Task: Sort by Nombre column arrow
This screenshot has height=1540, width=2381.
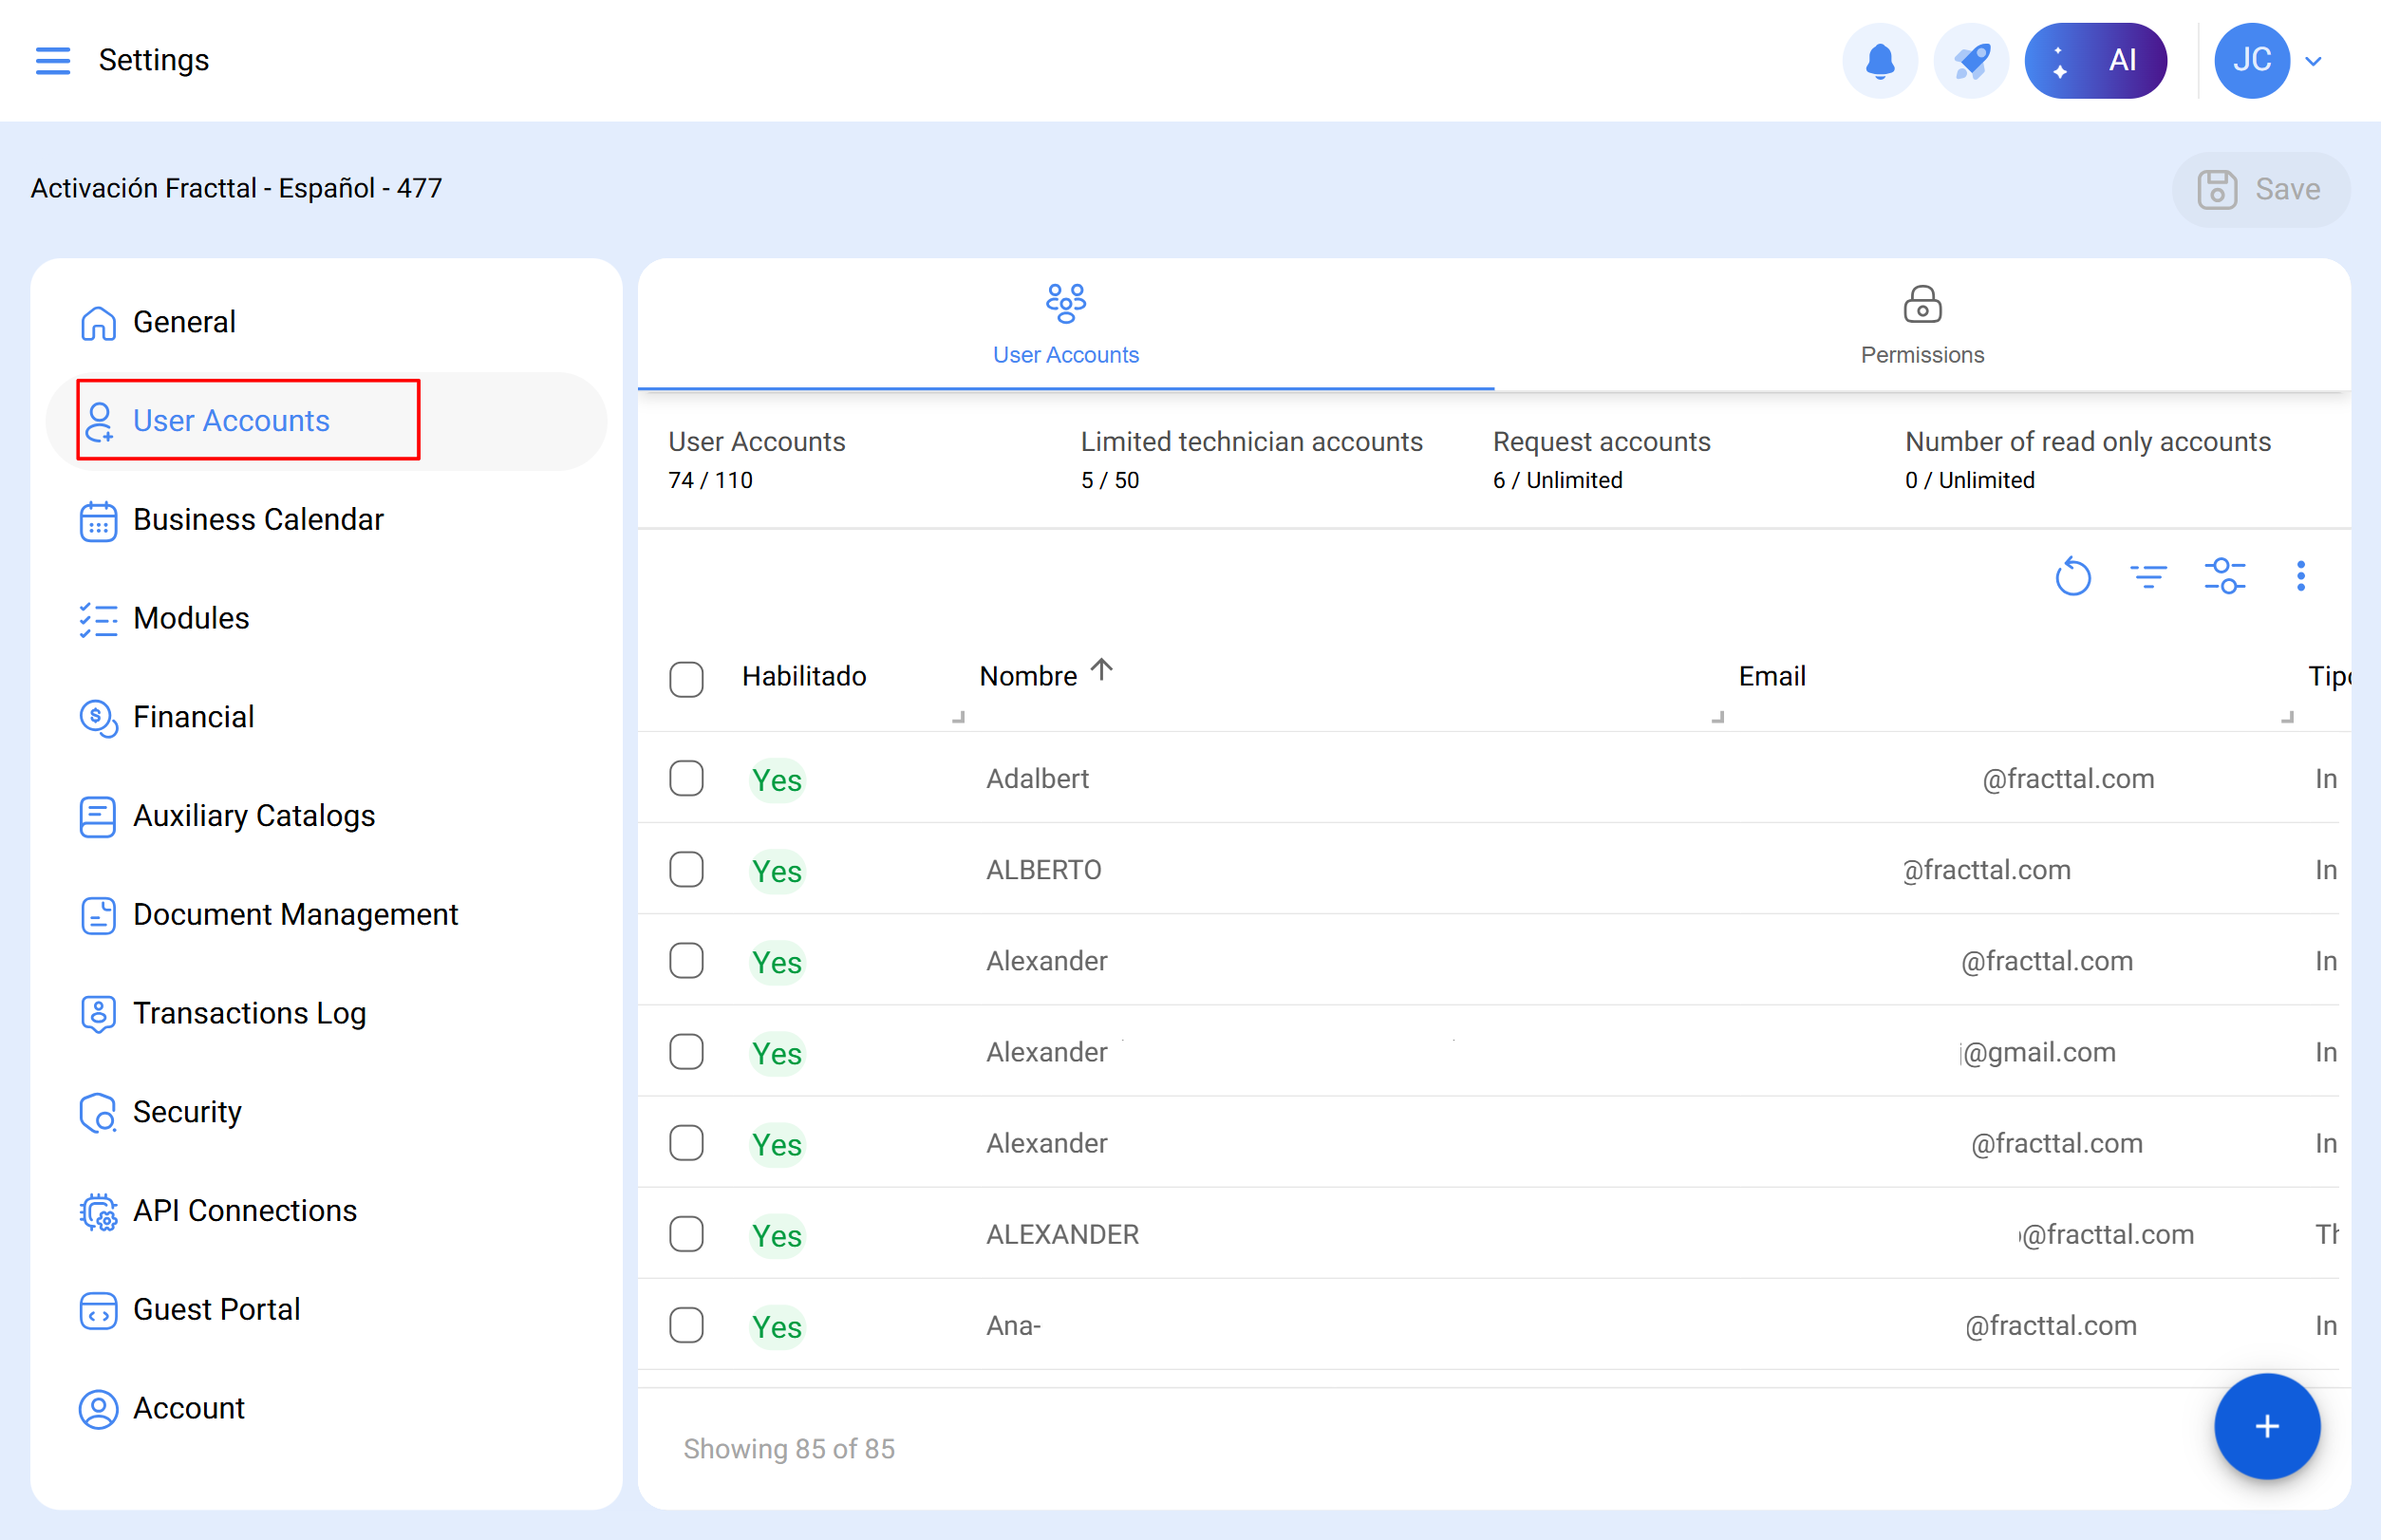Action: tap(1101, 670)
